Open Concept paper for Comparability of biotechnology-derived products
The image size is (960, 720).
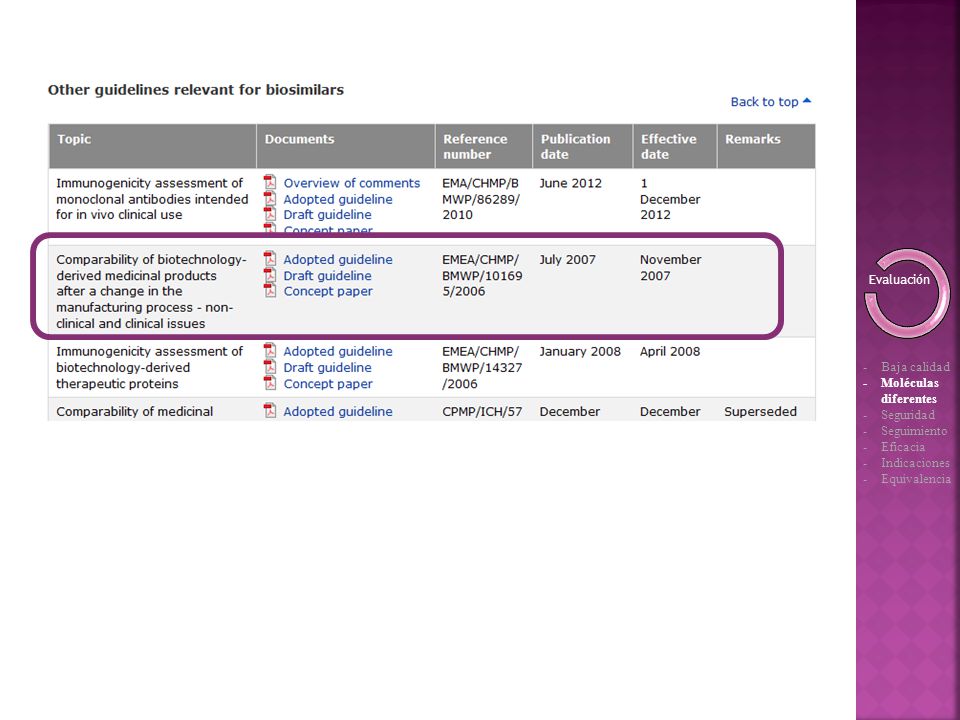tap(328, 291)
